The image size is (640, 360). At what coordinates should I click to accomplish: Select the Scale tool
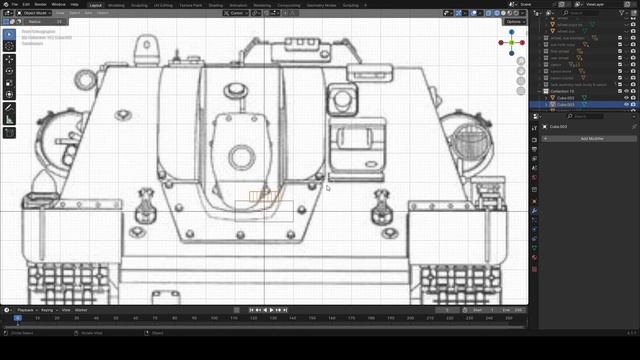click(x=9, y=83)
